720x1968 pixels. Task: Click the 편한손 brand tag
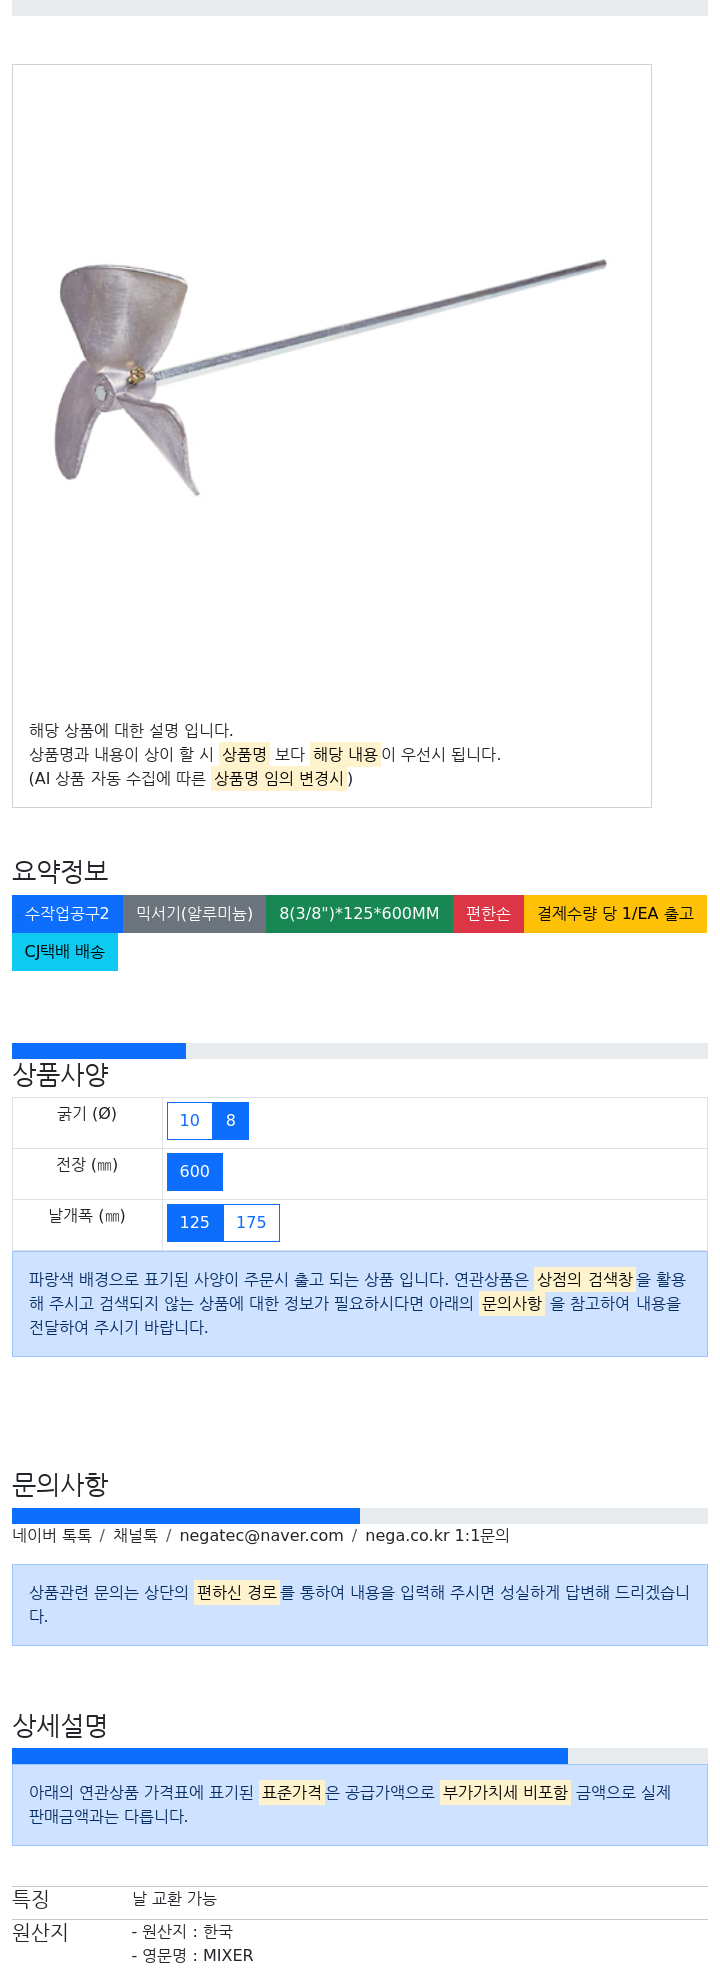488,914
